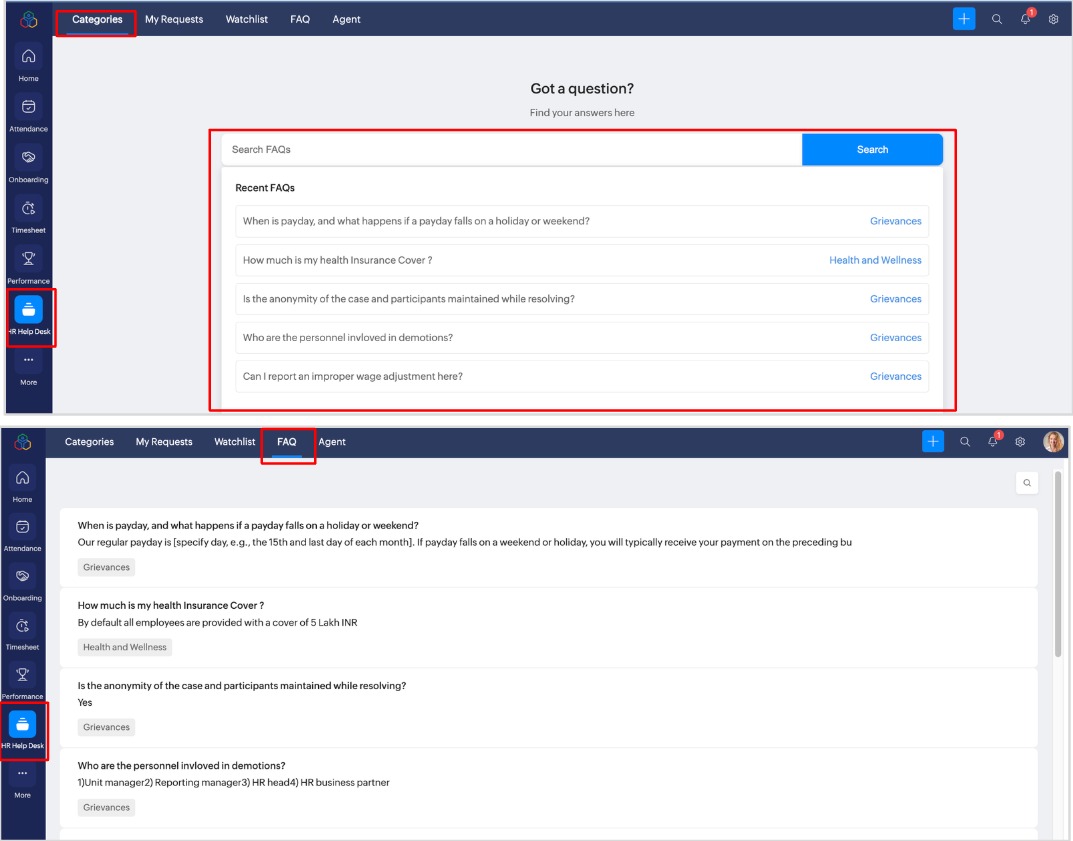Viewport: 1073px width, 841px height.
Task: Open settings gear in the bottom screenshot header
Action: [1020, 441]
